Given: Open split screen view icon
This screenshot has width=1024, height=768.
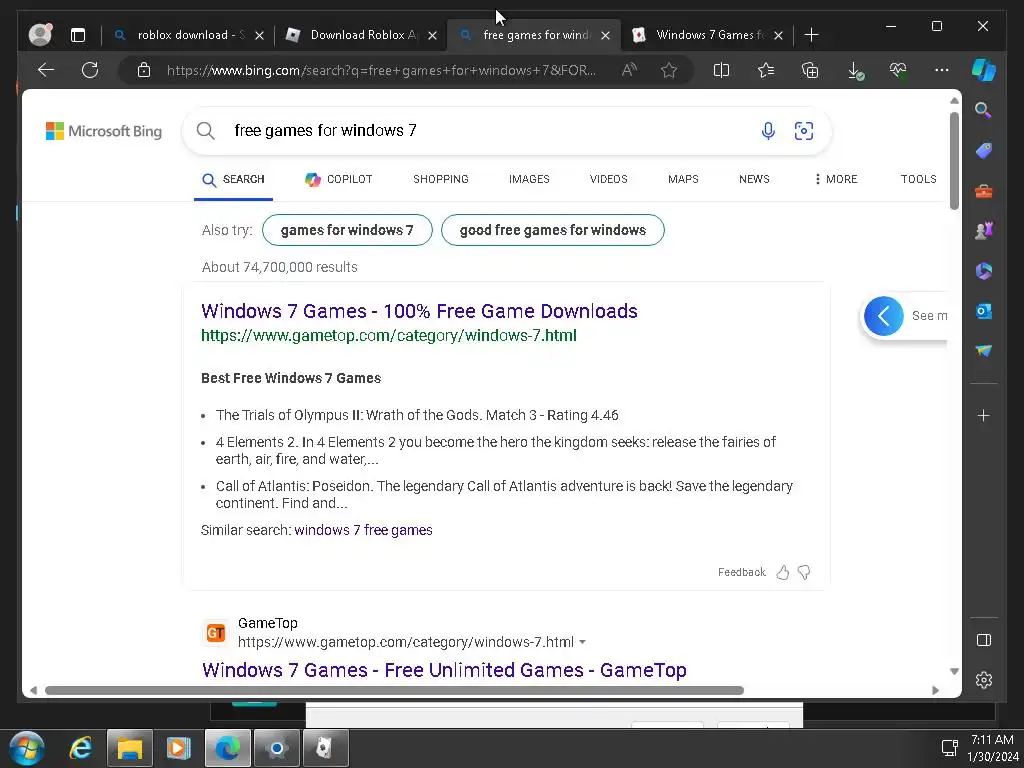Looking at the screenshot, I should coord(721,70).
